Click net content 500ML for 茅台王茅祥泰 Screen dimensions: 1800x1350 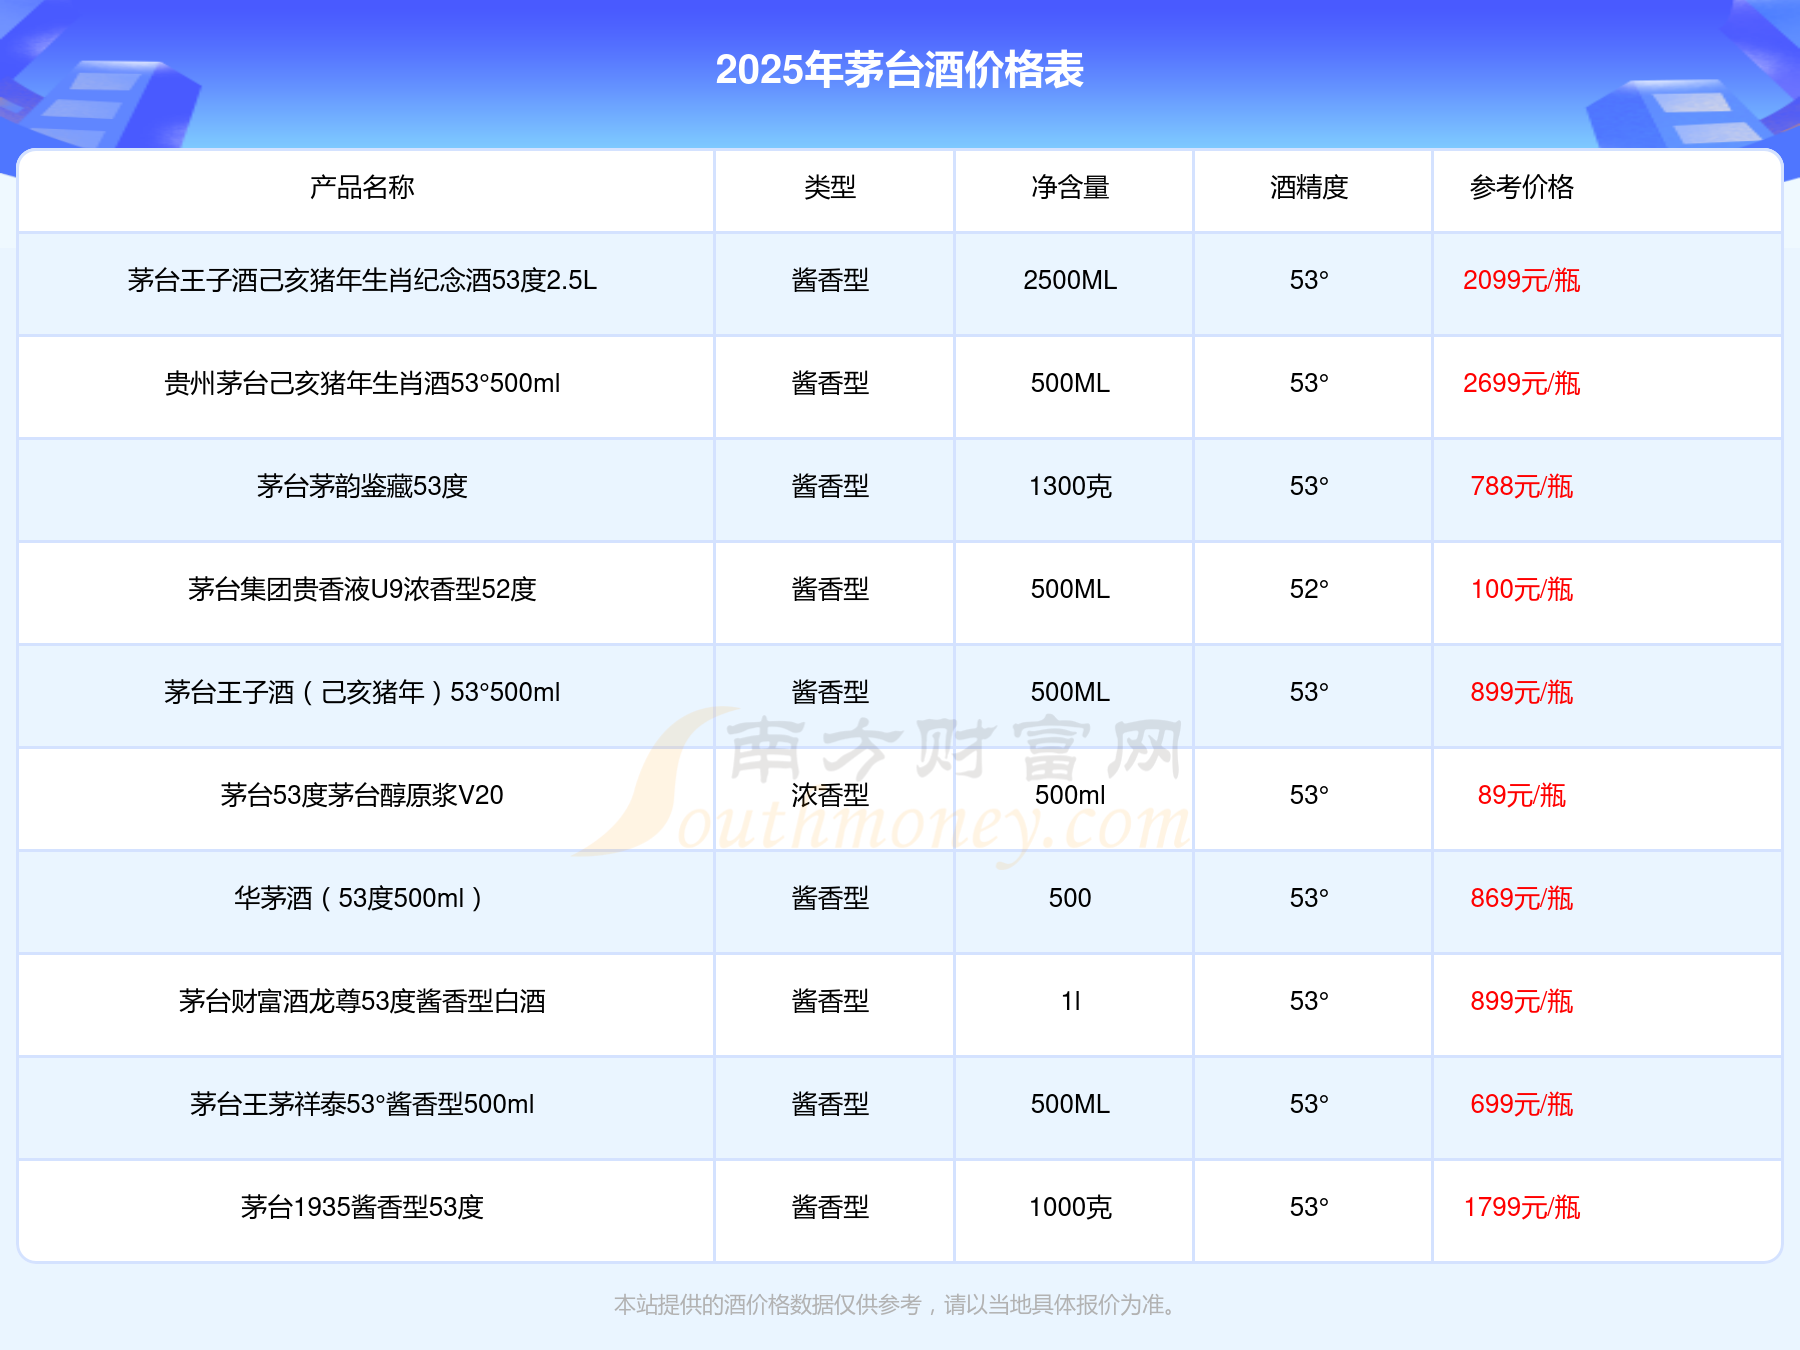point(1070,1104)
